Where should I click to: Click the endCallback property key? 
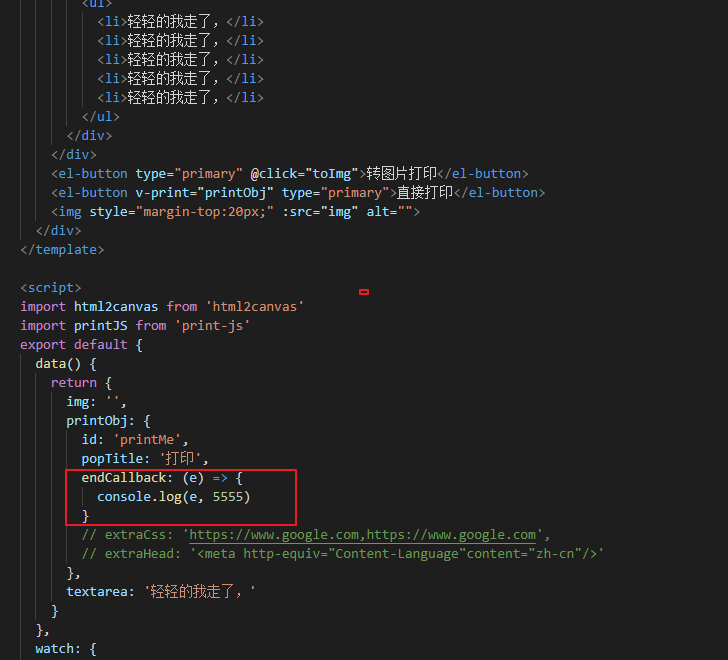point(124,478)
